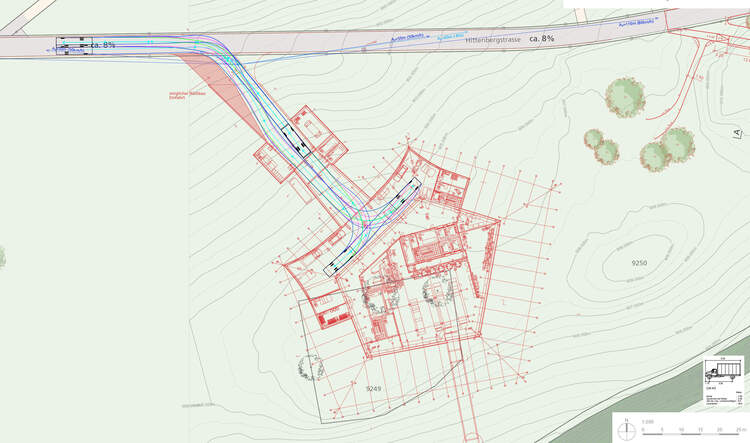
Task: Select the truck vehicle diagram in legend
Action: (724, 370)
